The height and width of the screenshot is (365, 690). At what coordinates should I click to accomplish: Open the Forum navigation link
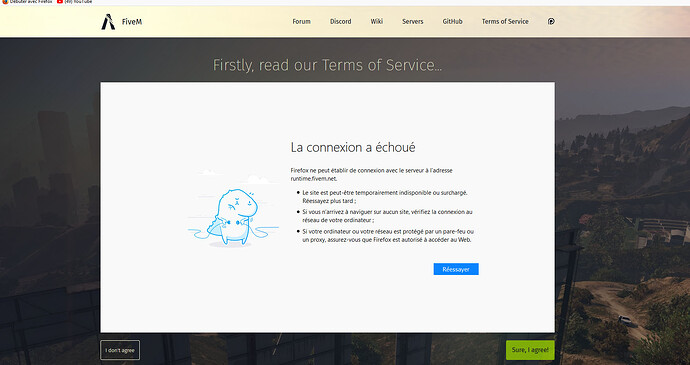301,22
